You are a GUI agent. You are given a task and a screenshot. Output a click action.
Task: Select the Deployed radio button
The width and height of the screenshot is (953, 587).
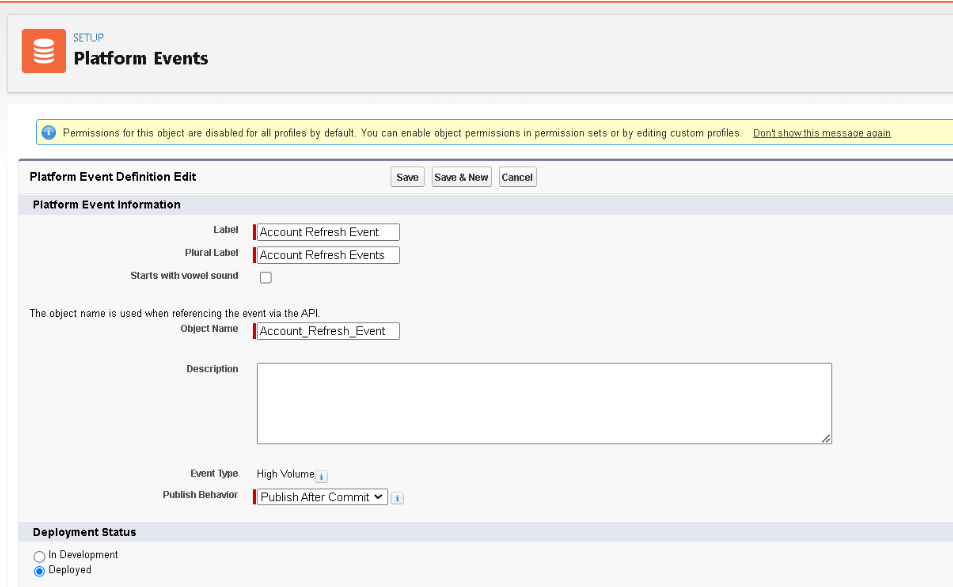(40, 571)
